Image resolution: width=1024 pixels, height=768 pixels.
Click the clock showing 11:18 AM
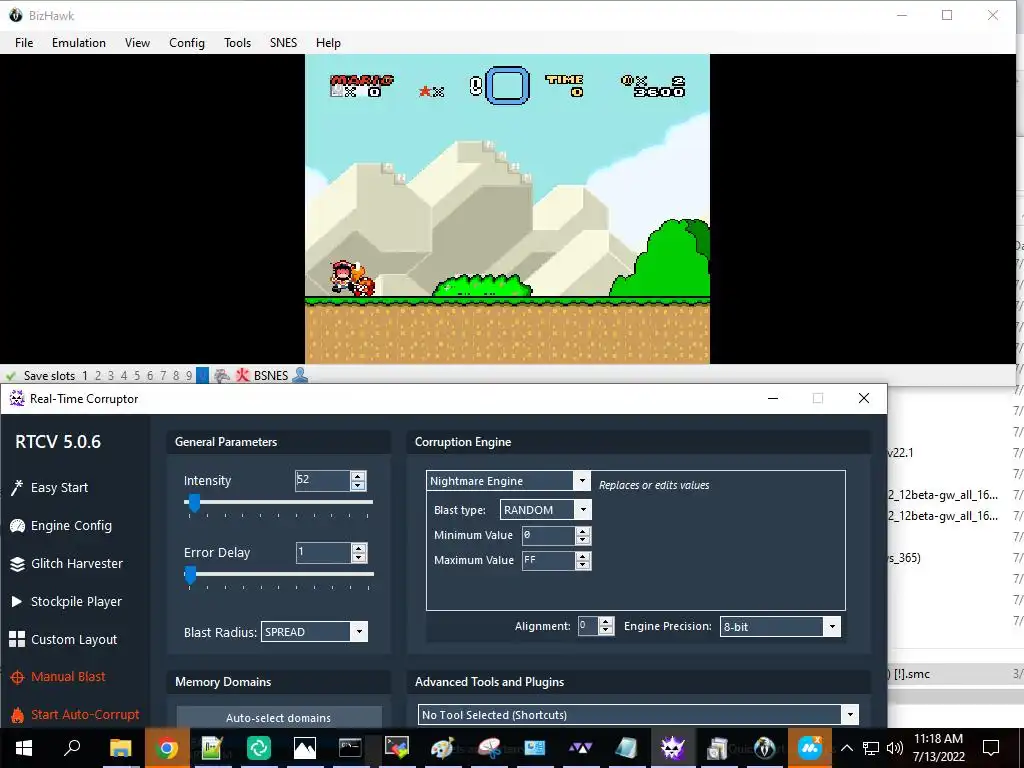click(938, 739)
